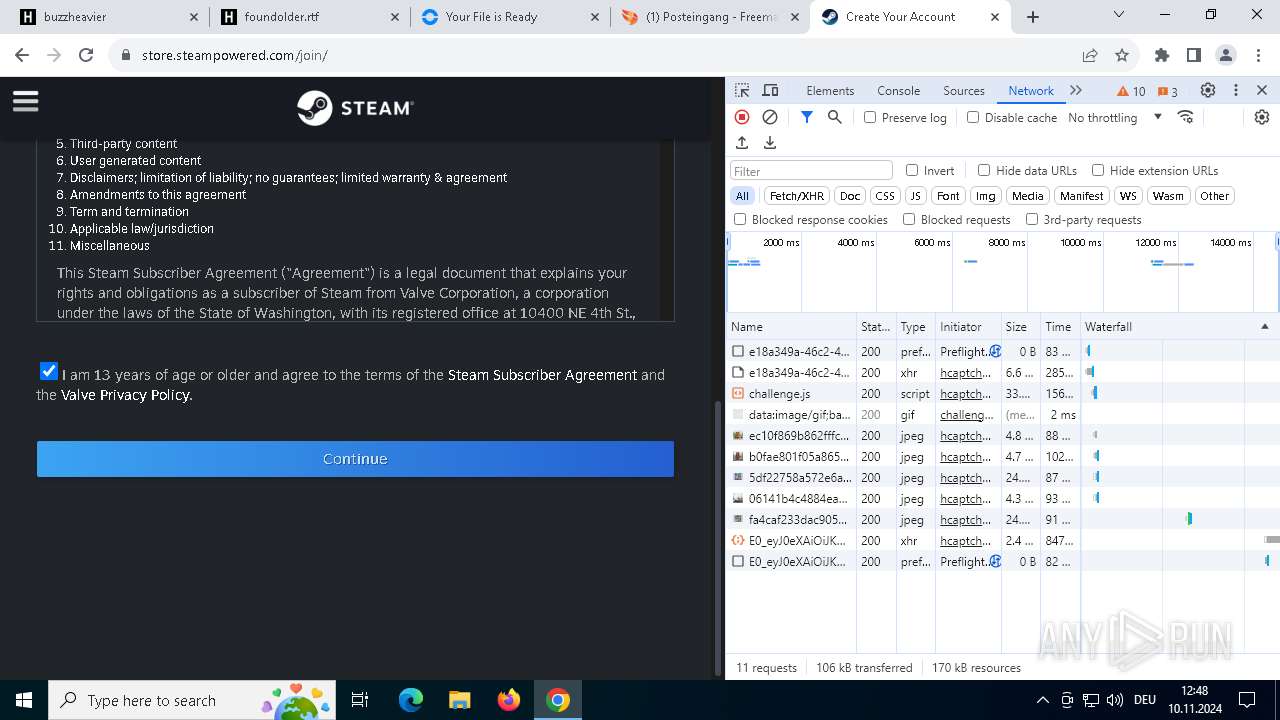The width and height of the screenshot is (1280, 720).
Task: Switch to foundolder.rtf browser tab
Action: 309,17
